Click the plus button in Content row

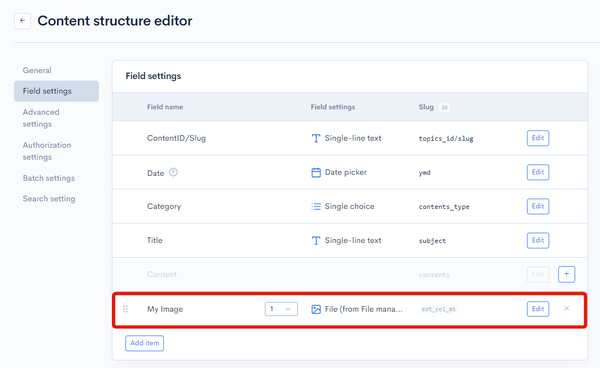click(x=566, y=274)
